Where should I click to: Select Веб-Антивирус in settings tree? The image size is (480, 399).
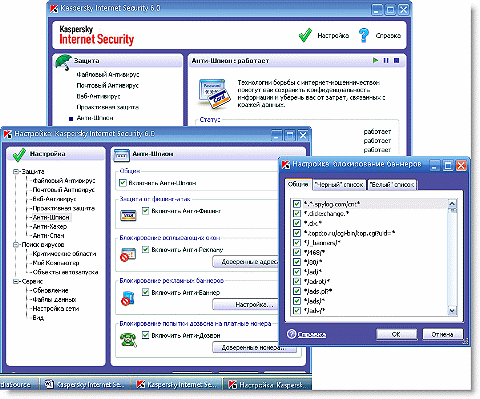(x=54, y=199)
